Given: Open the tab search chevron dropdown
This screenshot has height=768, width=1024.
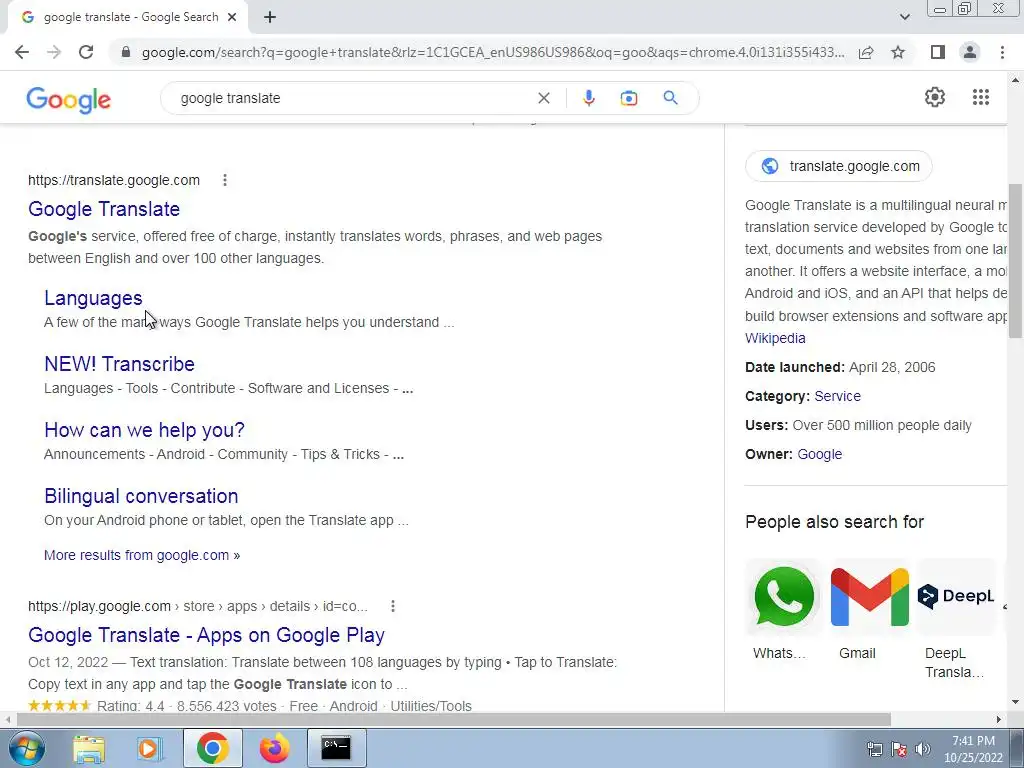Looking at the screenshot, I should pos(904,18).
